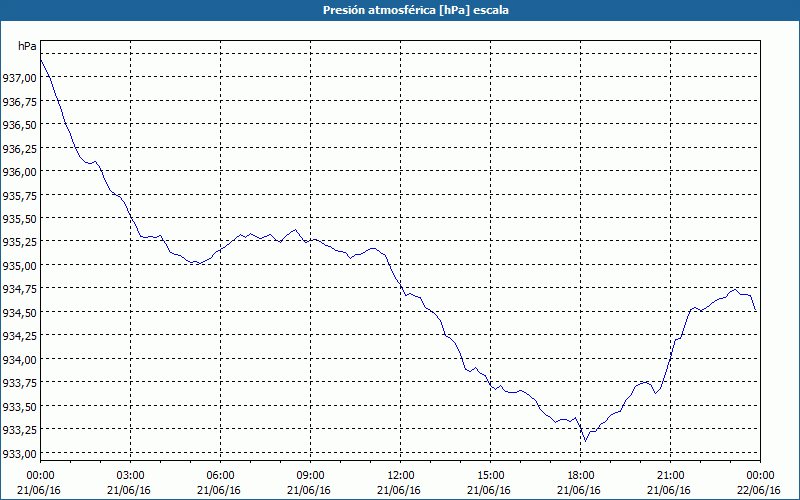Image resolution: width=800 pixels, height=500 pixels.
Task: Click the 21:00 time axis label
Action: 670,476
